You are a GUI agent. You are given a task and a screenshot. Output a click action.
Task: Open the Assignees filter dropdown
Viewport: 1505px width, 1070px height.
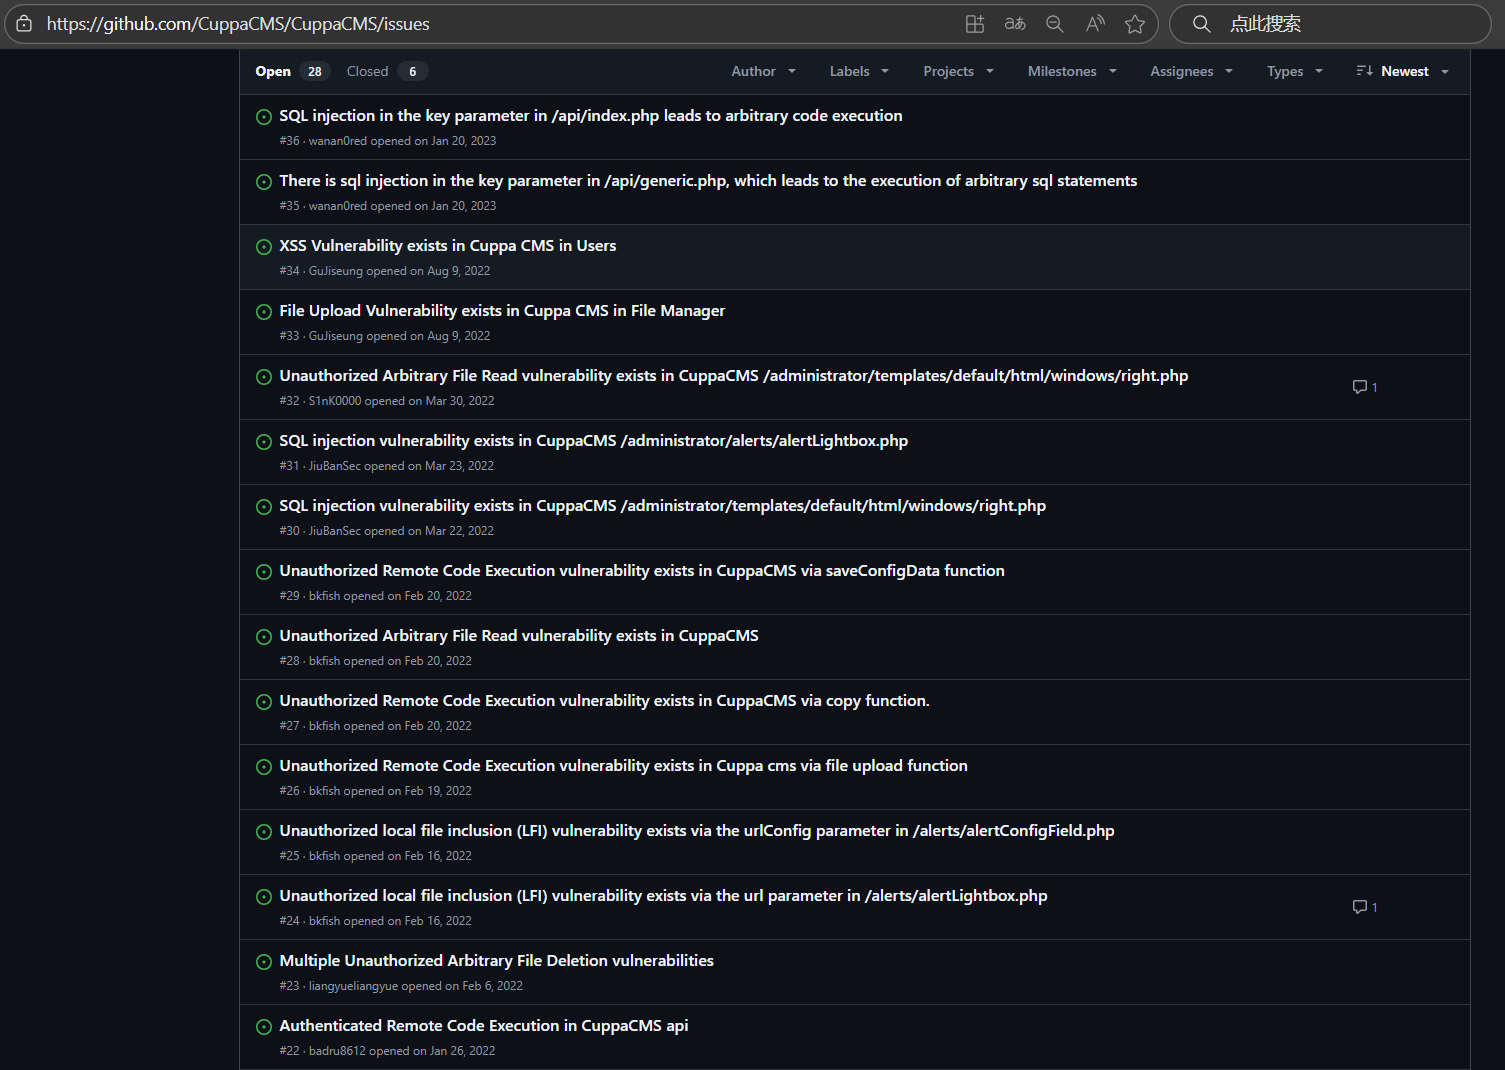[1190, 71]
